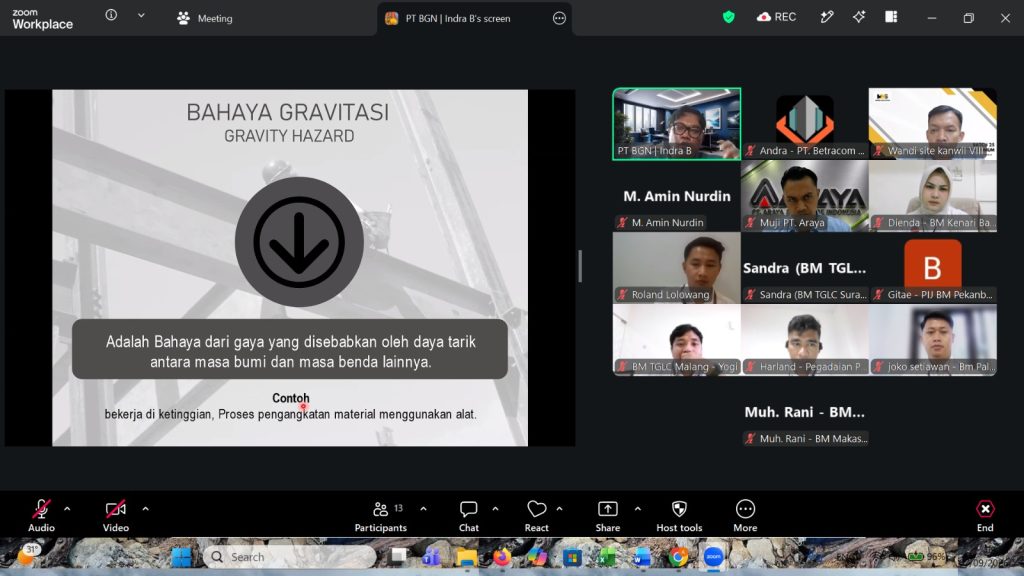Expand the Chat options arrow
The width and height of the screenshot is (1024, 576).
click(x=495, y=509)
